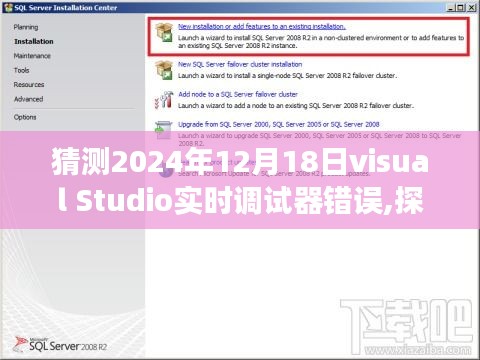Minimize the Installation Center window

(451, 7)
